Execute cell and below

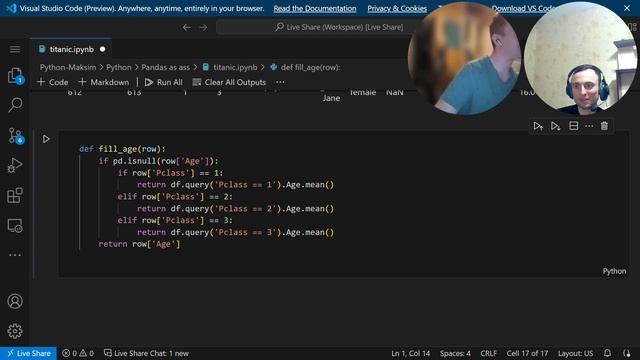(556, 126)
